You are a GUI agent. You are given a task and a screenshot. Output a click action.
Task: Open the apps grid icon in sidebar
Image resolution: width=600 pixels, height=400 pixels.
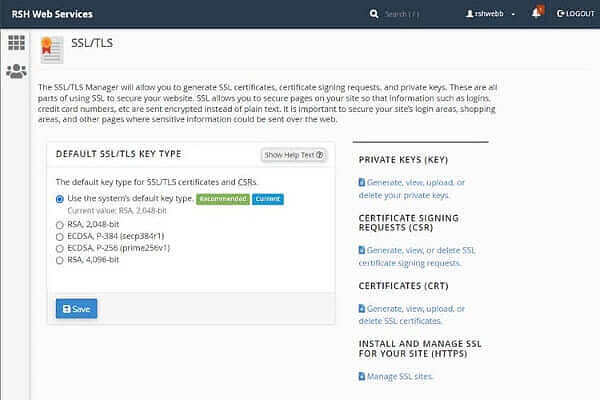coord(16,42)
